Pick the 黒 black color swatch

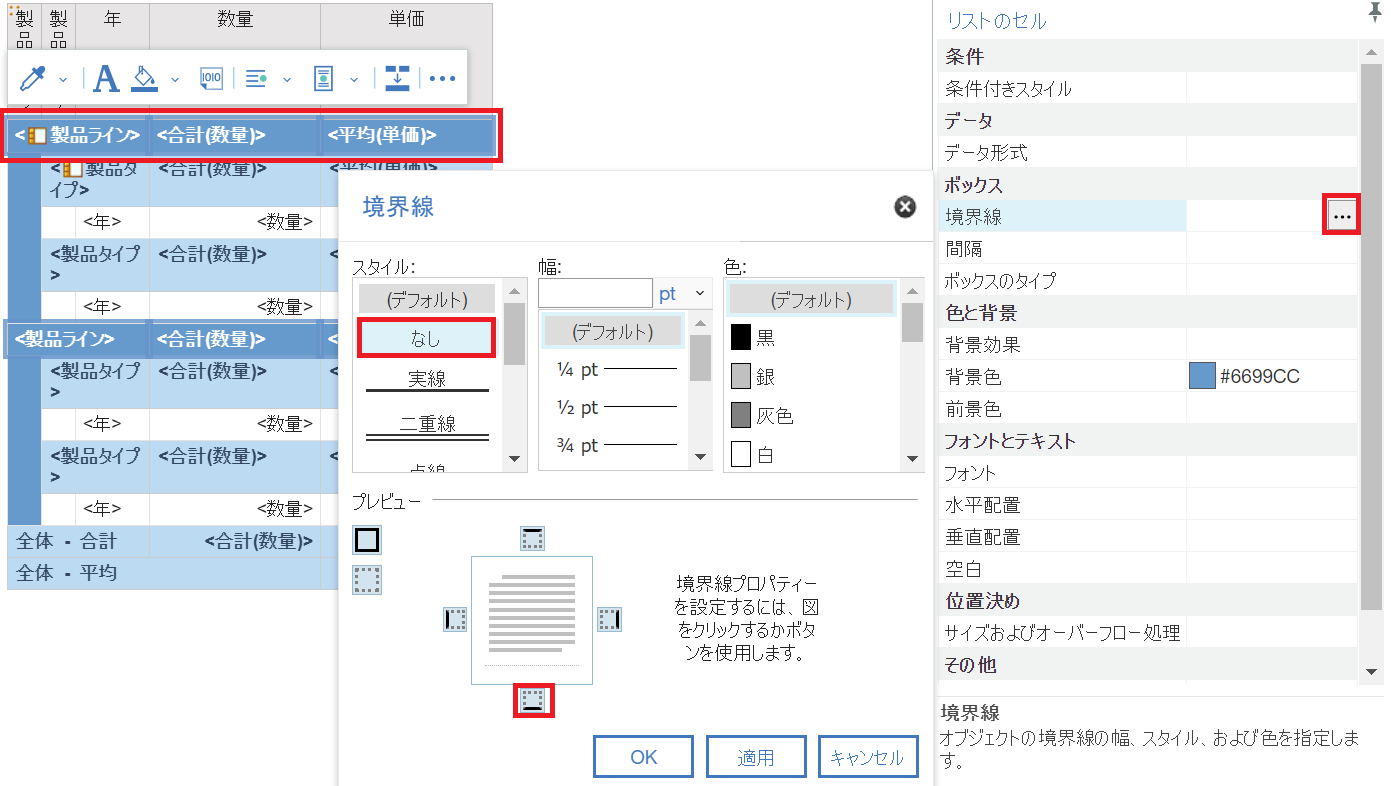pos(741,337)
